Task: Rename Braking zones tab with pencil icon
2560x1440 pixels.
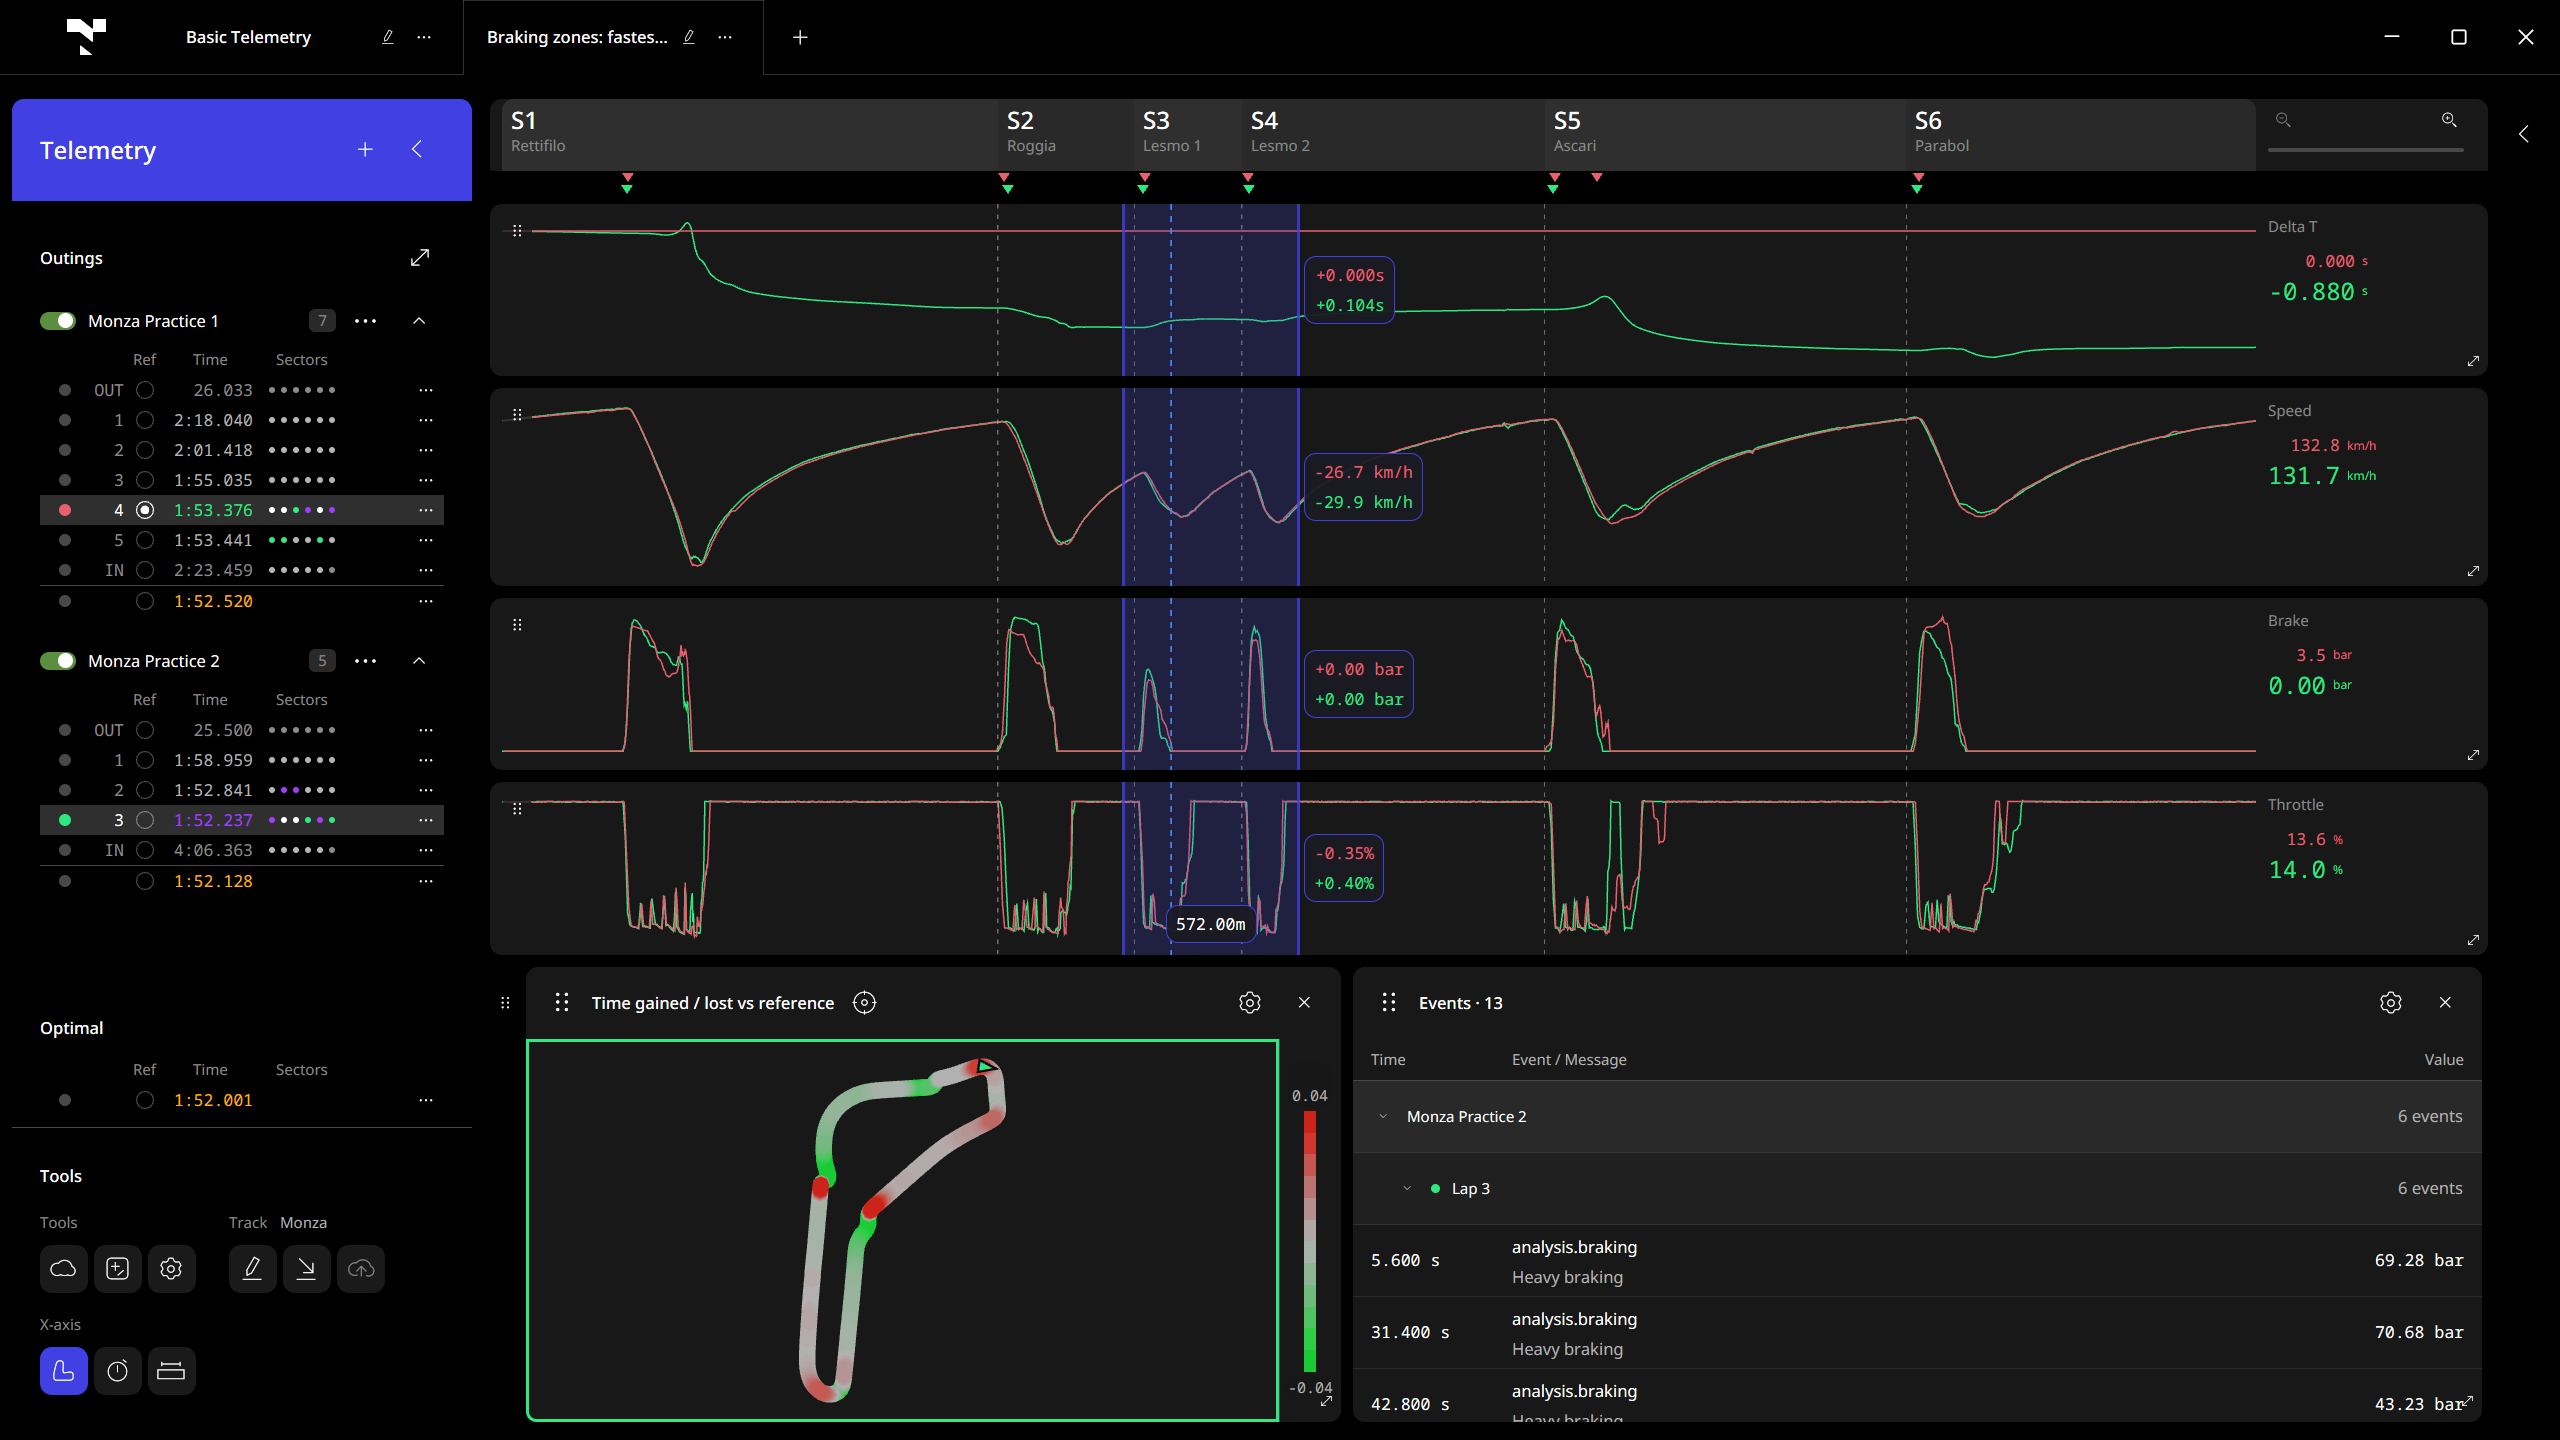Action: pos(689,37)
